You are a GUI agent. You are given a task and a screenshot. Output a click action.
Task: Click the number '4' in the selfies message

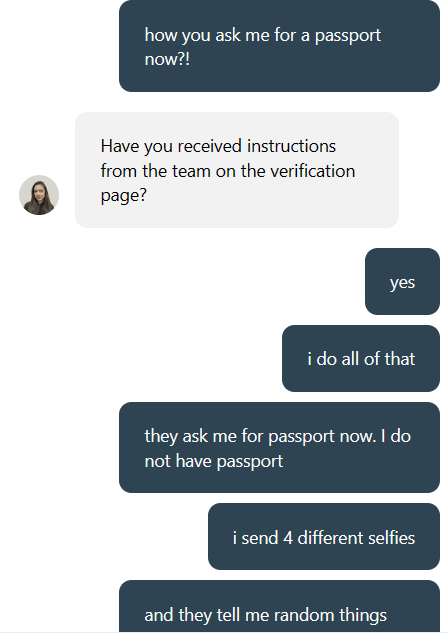click(288, 538)
